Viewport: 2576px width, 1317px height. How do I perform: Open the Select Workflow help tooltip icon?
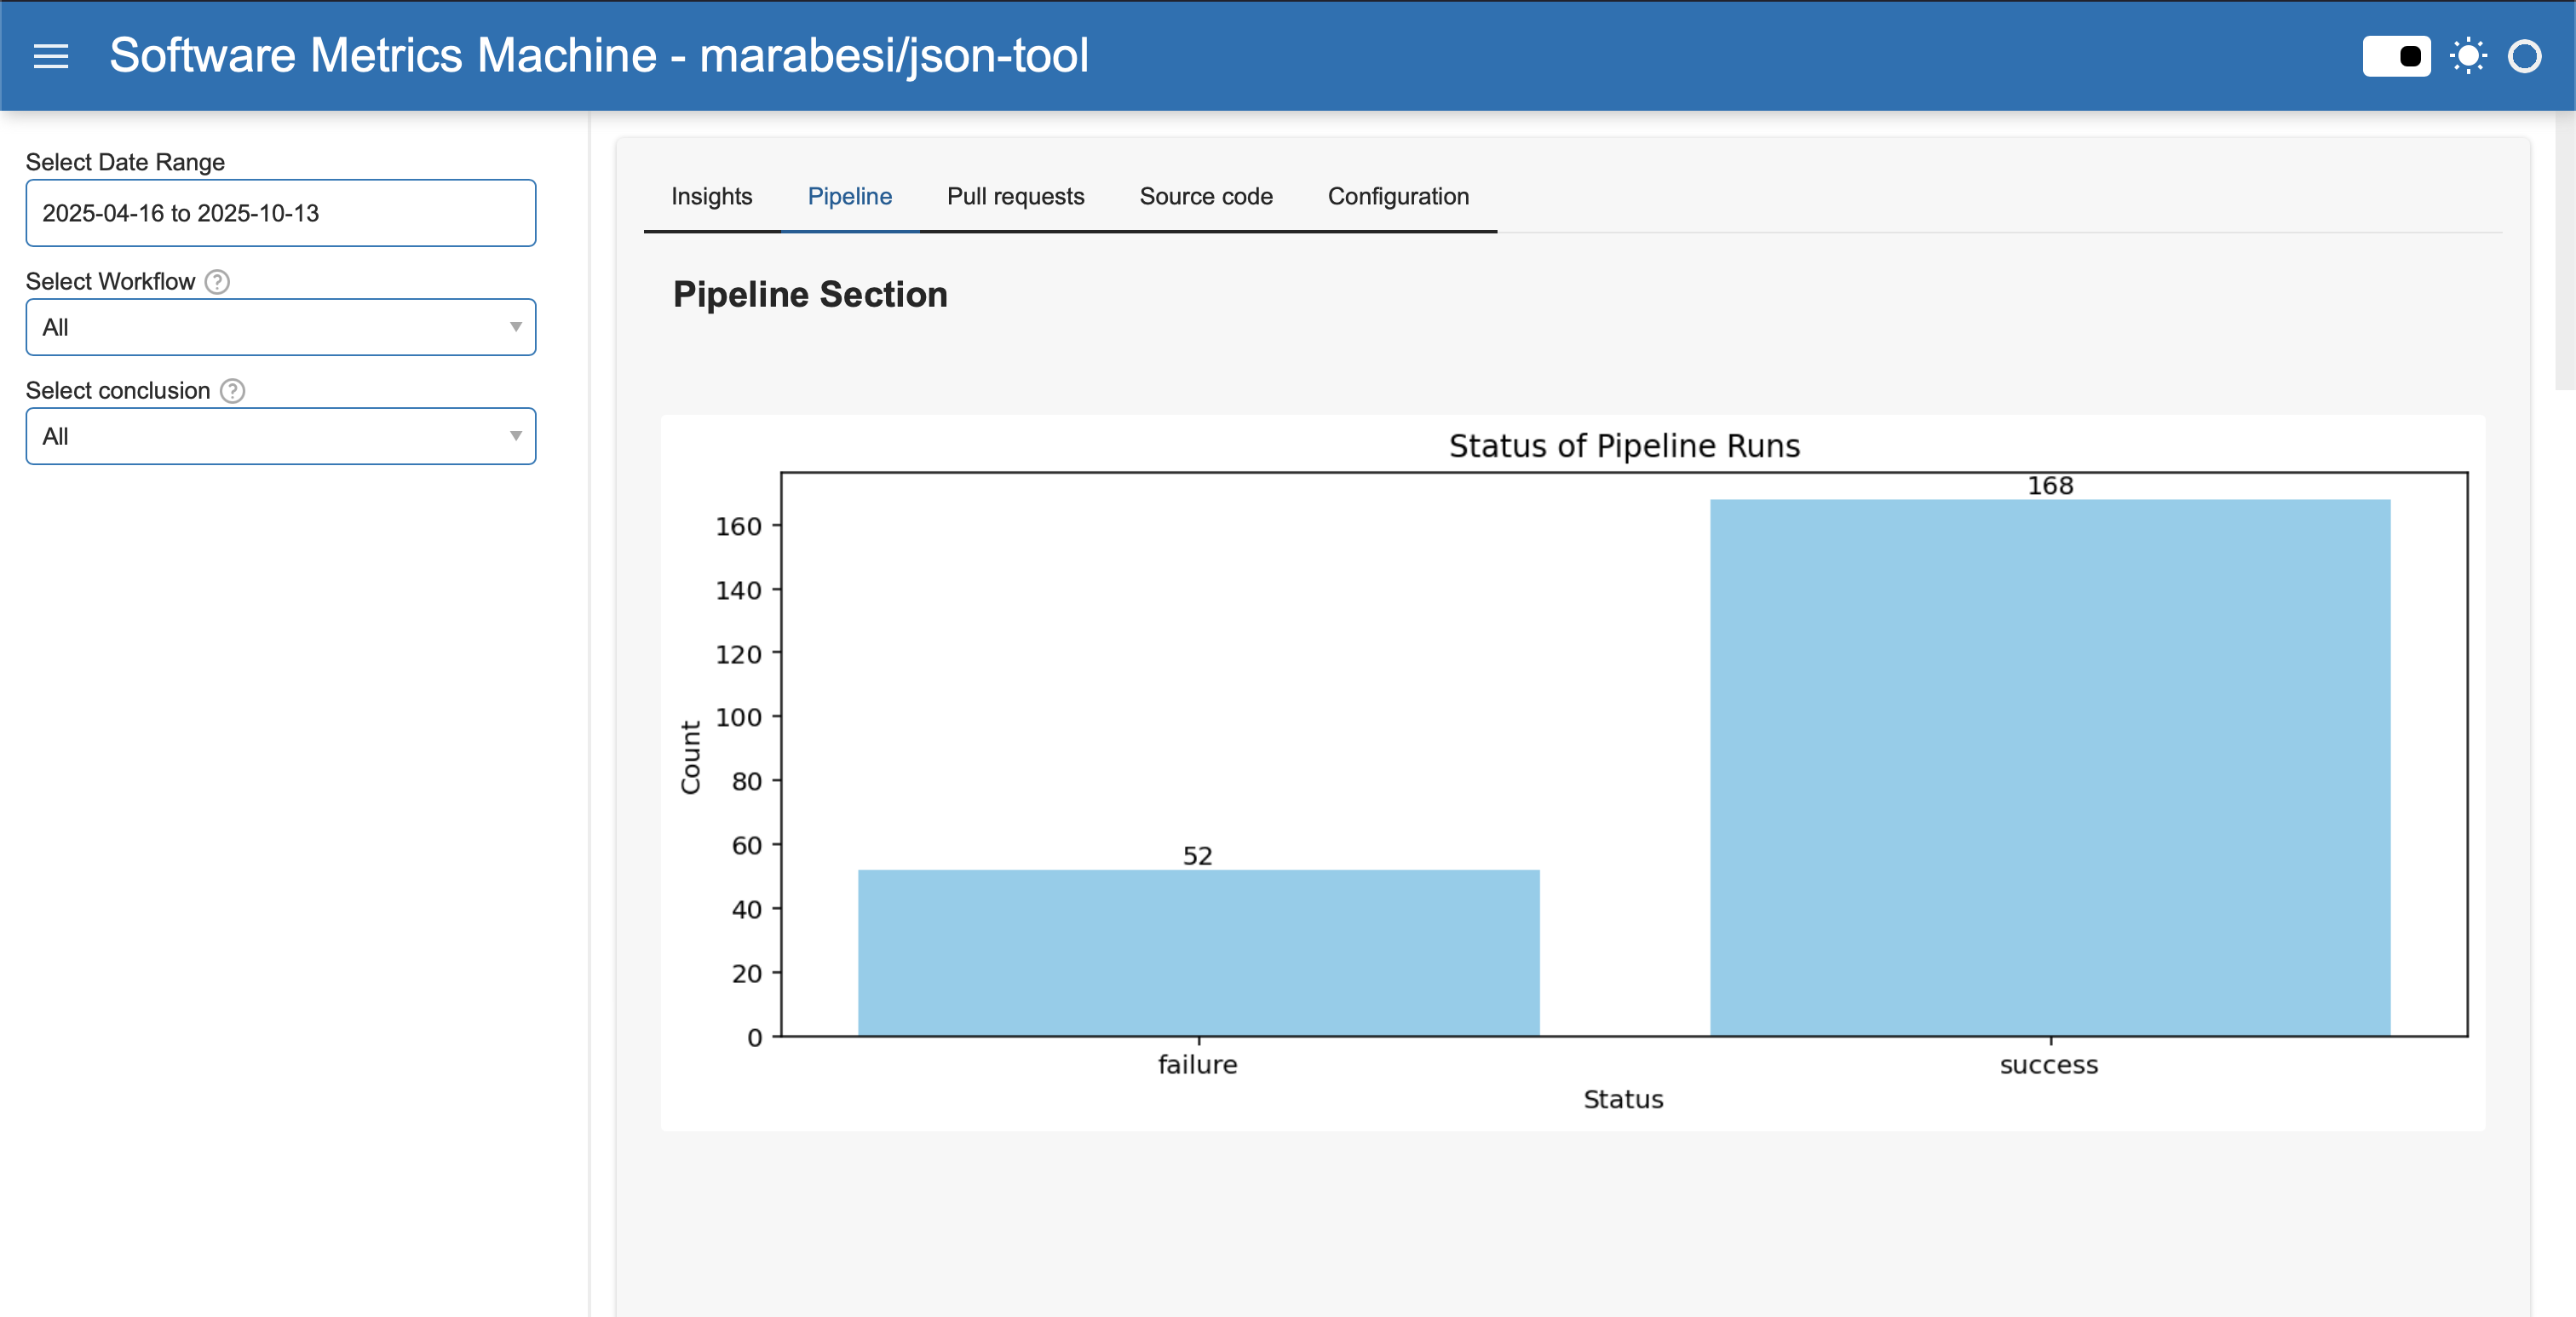point(217,283)
